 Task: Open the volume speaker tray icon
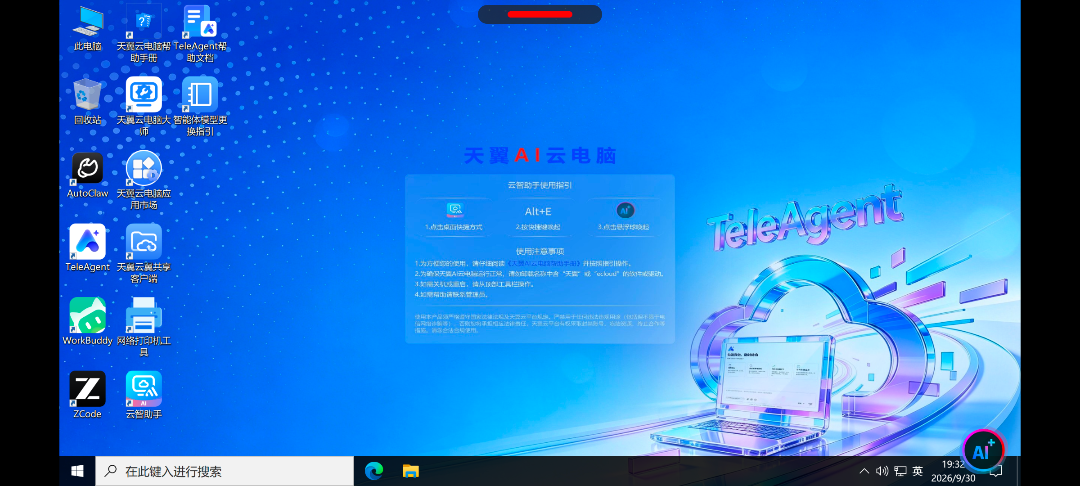[x=882, y=471]
